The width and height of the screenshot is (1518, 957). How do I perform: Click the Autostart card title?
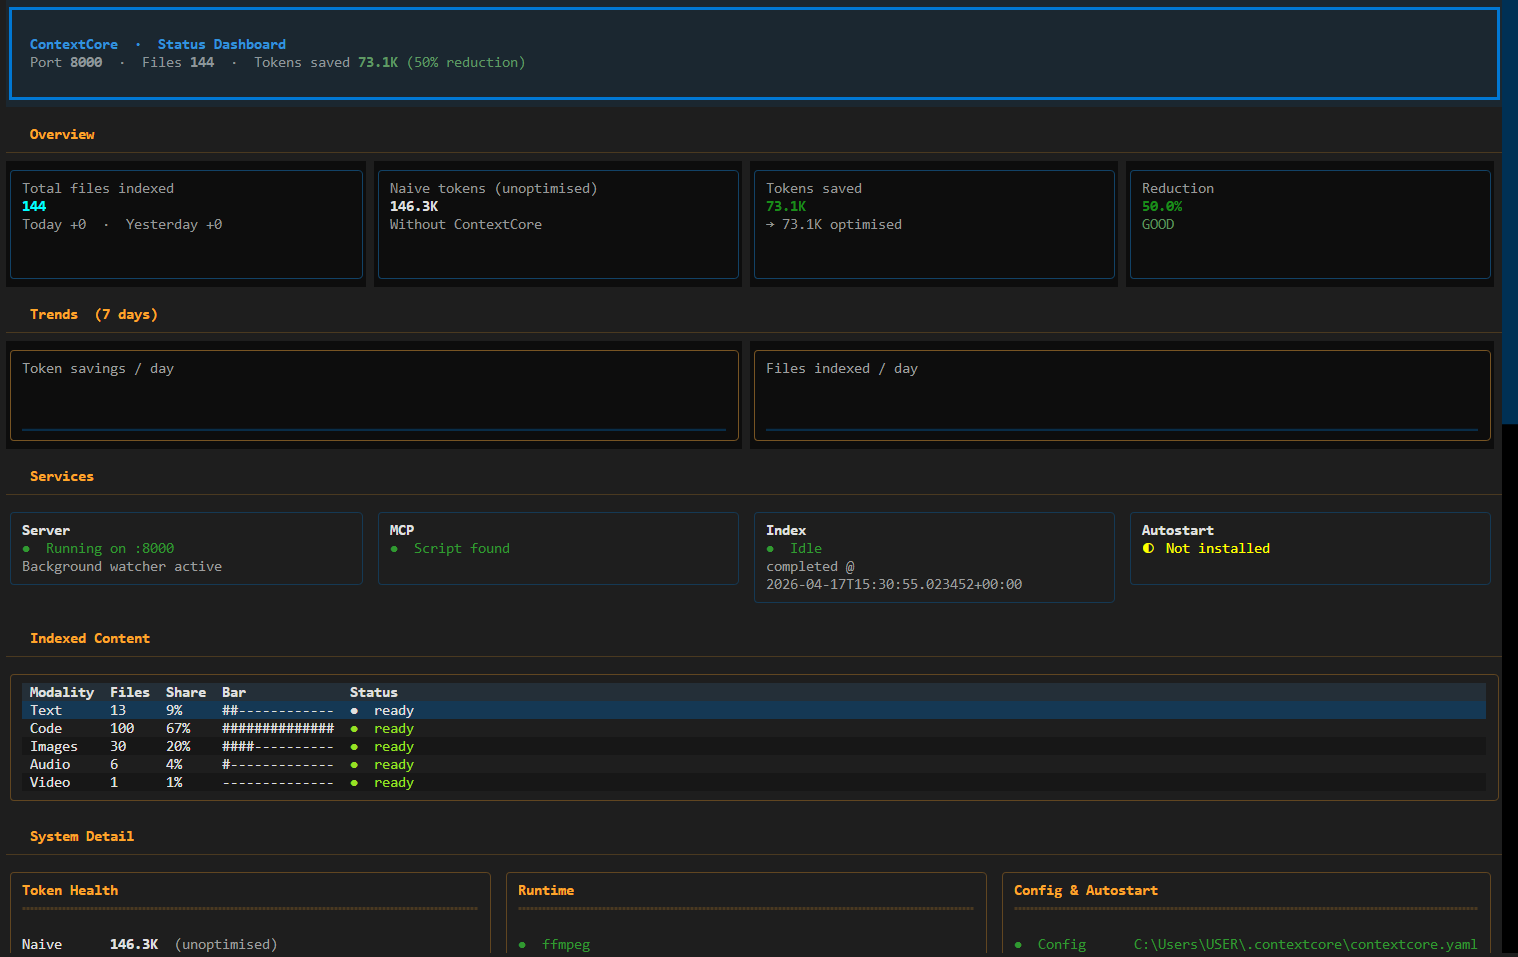click(1178, 530)
